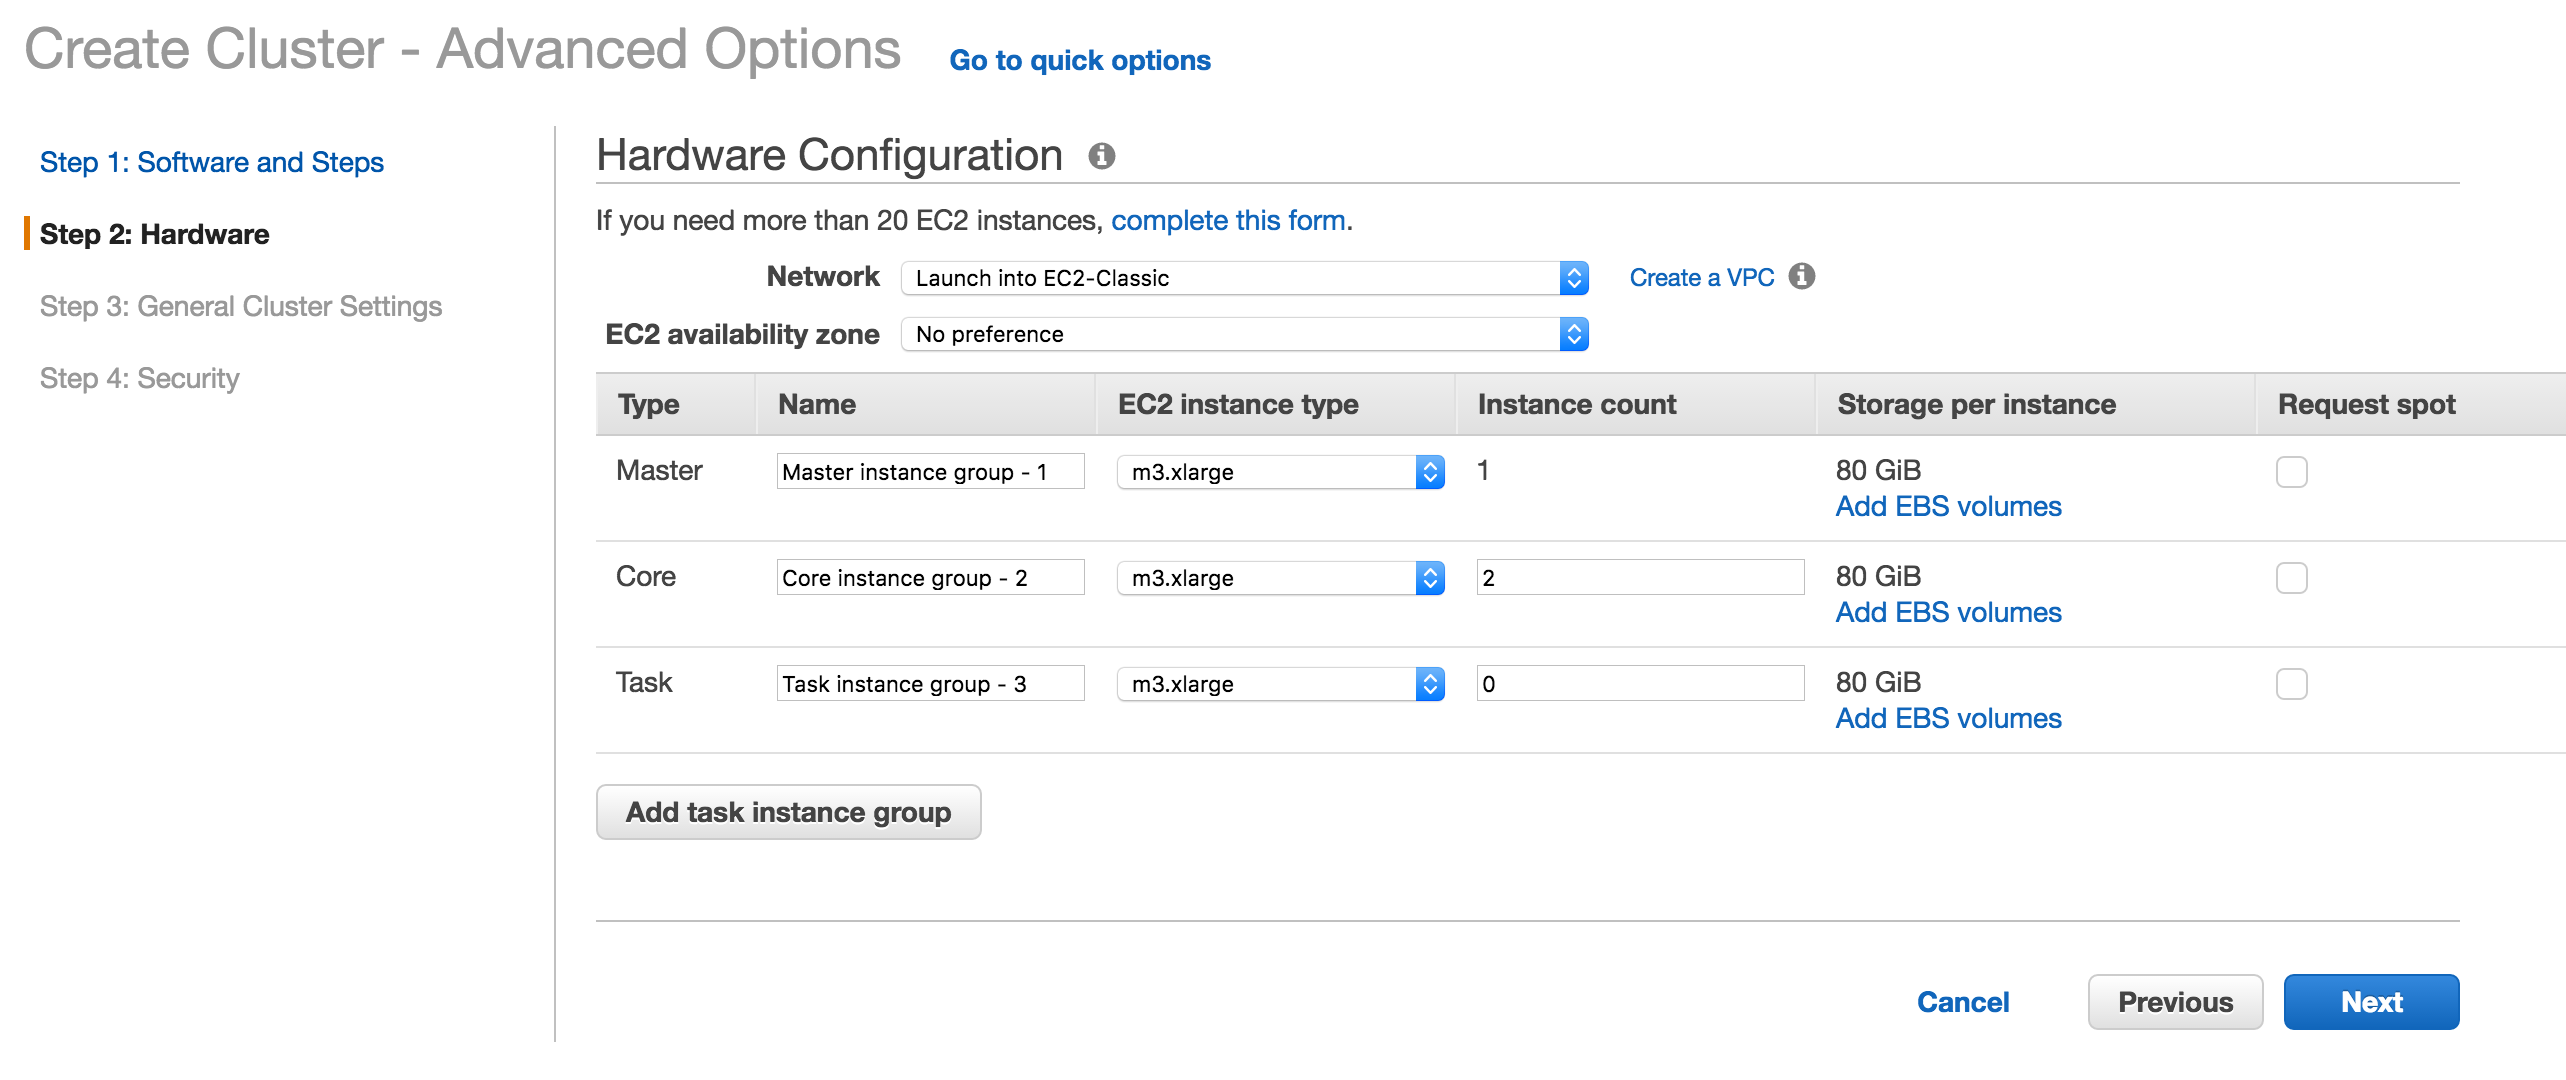Open Master EC2 instance type dropdown
This screenshot has width=2566, height=1080.
(1280, 472)
